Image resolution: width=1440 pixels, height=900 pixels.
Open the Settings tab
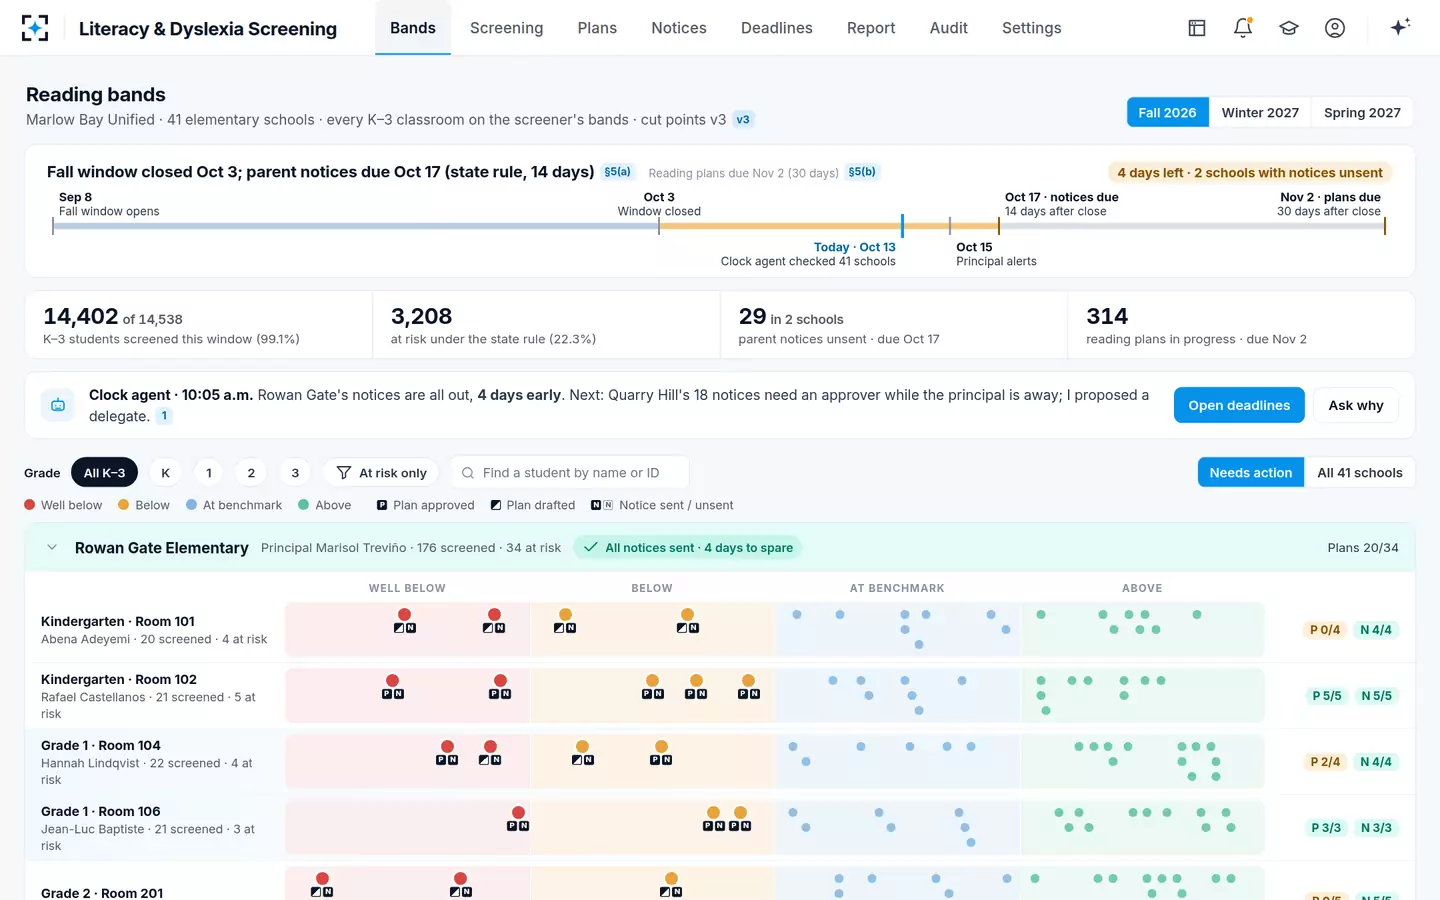click(1032, 28)
